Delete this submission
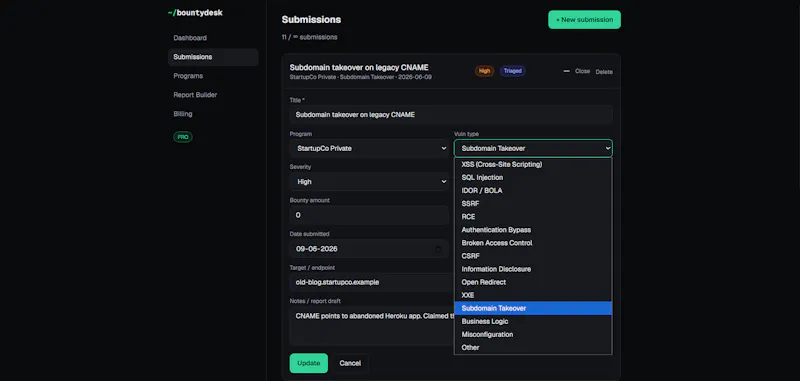 pyautogui.click(x=604, y=71)
